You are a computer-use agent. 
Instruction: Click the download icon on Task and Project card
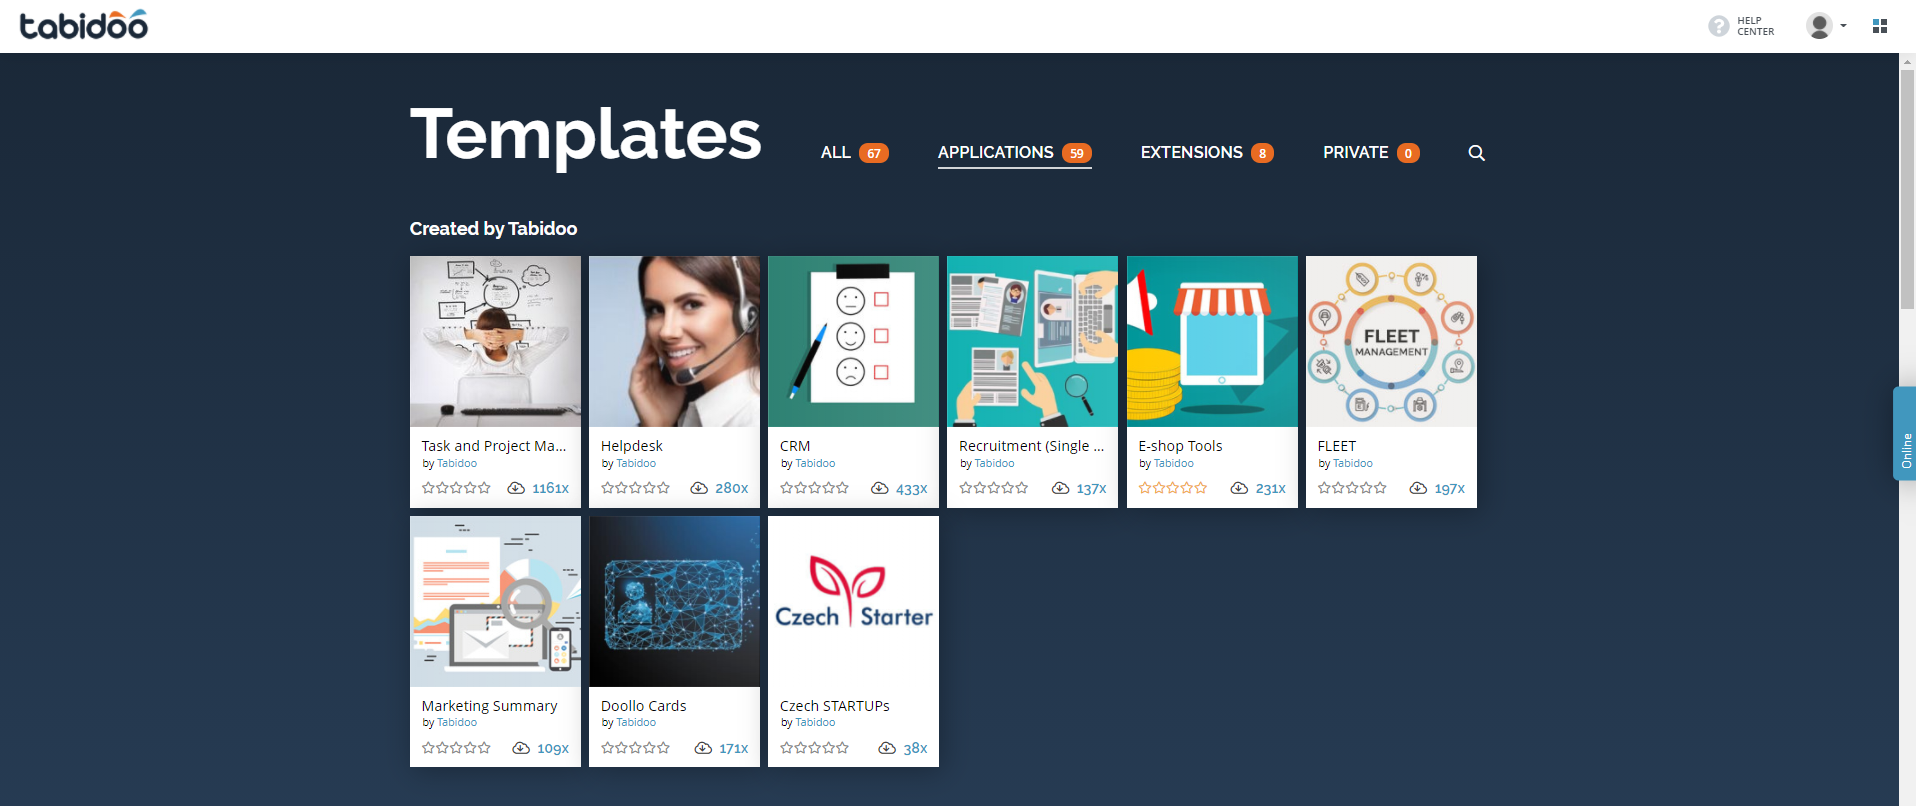516,488
